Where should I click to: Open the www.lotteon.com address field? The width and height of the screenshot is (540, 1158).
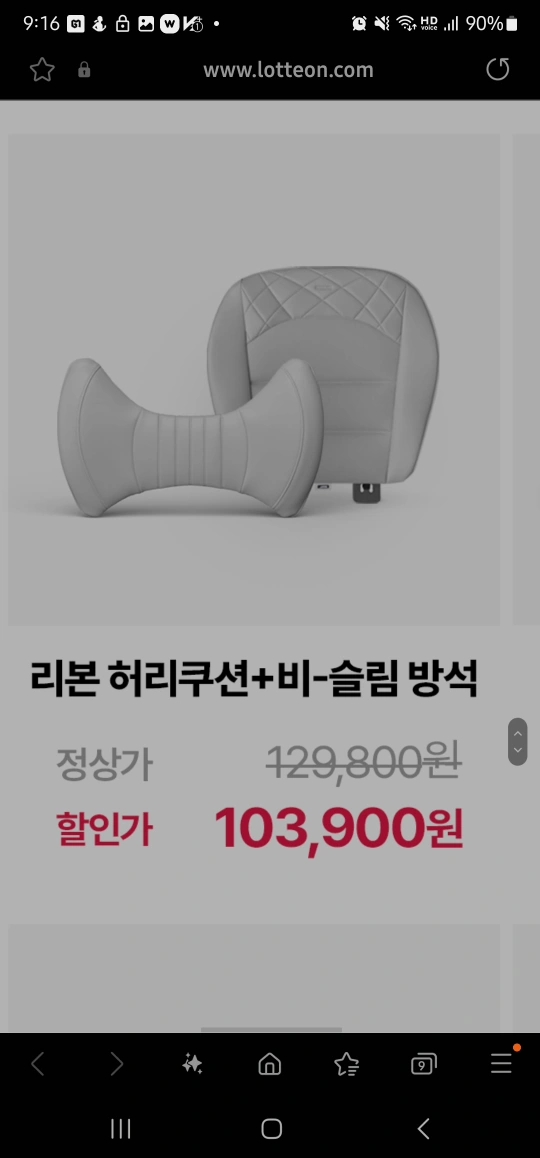point(288,69)
